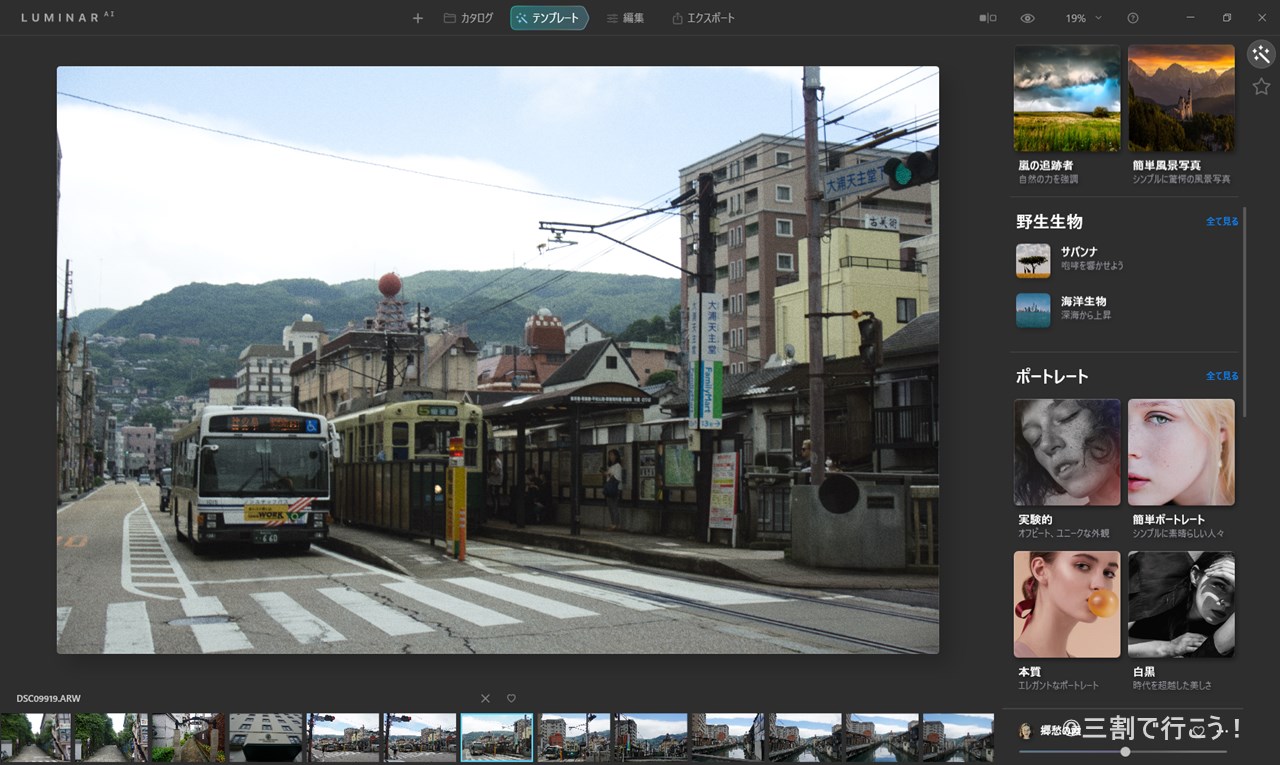Reject the photo with the X icon
Screen dimensions: 1280x765
(485, 698)
